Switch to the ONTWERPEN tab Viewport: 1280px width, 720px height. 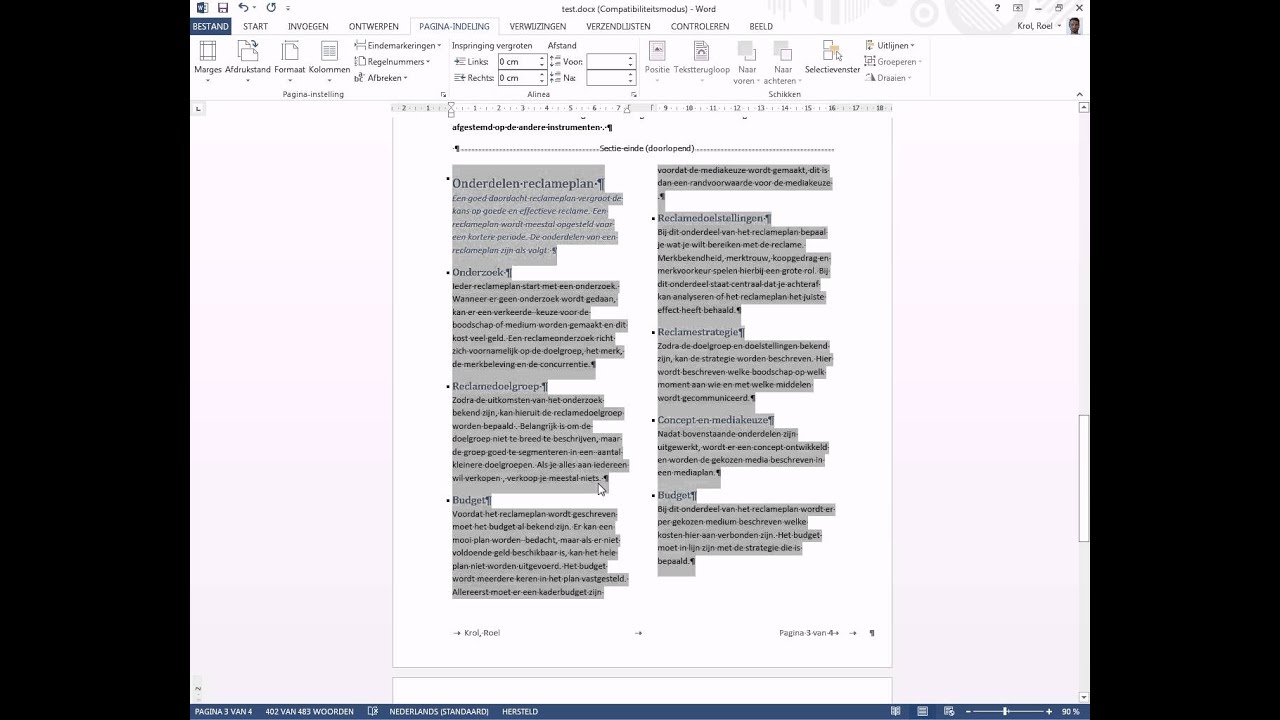pyautogui.click(x=373, y=26)
